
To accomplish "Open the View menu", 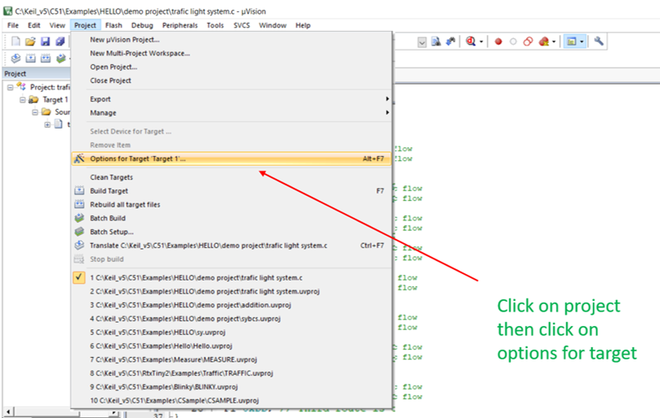I will click(57, 25).
